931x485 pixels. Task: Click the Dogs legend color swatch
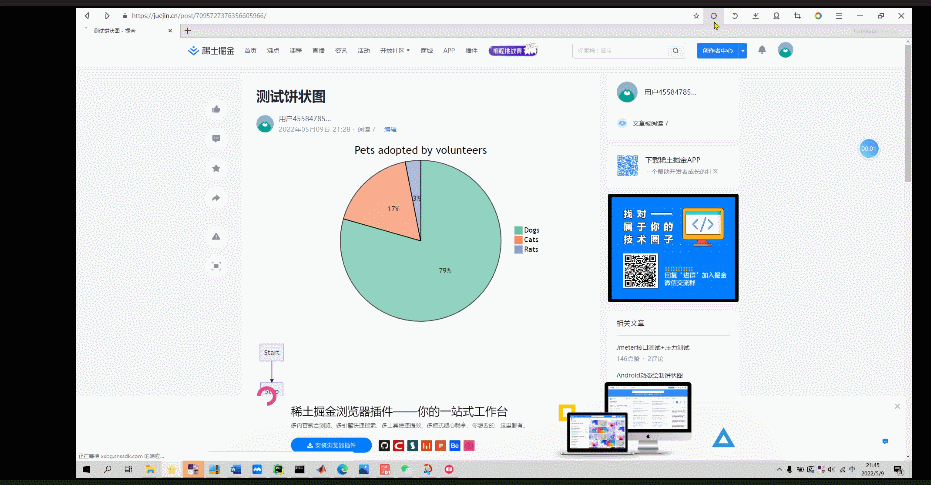point(518,230)
